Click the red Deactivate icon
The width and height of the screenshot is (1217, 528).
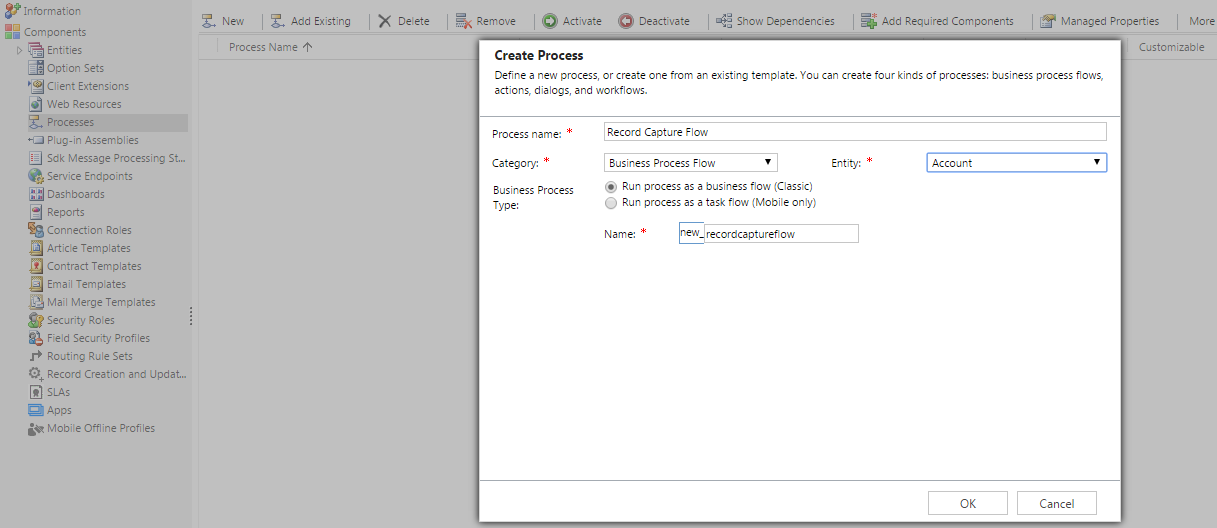tap(626, 21)
